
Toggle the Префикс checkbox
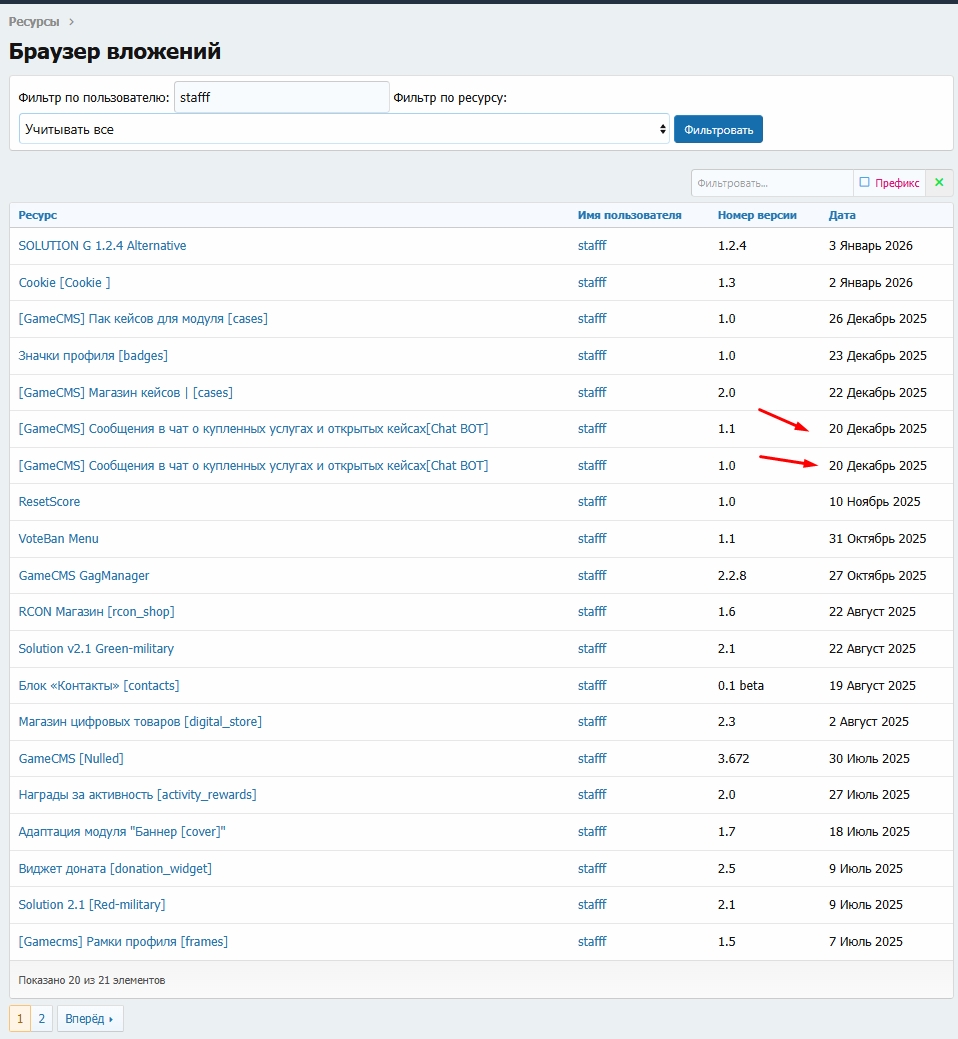tap(865, 183)
